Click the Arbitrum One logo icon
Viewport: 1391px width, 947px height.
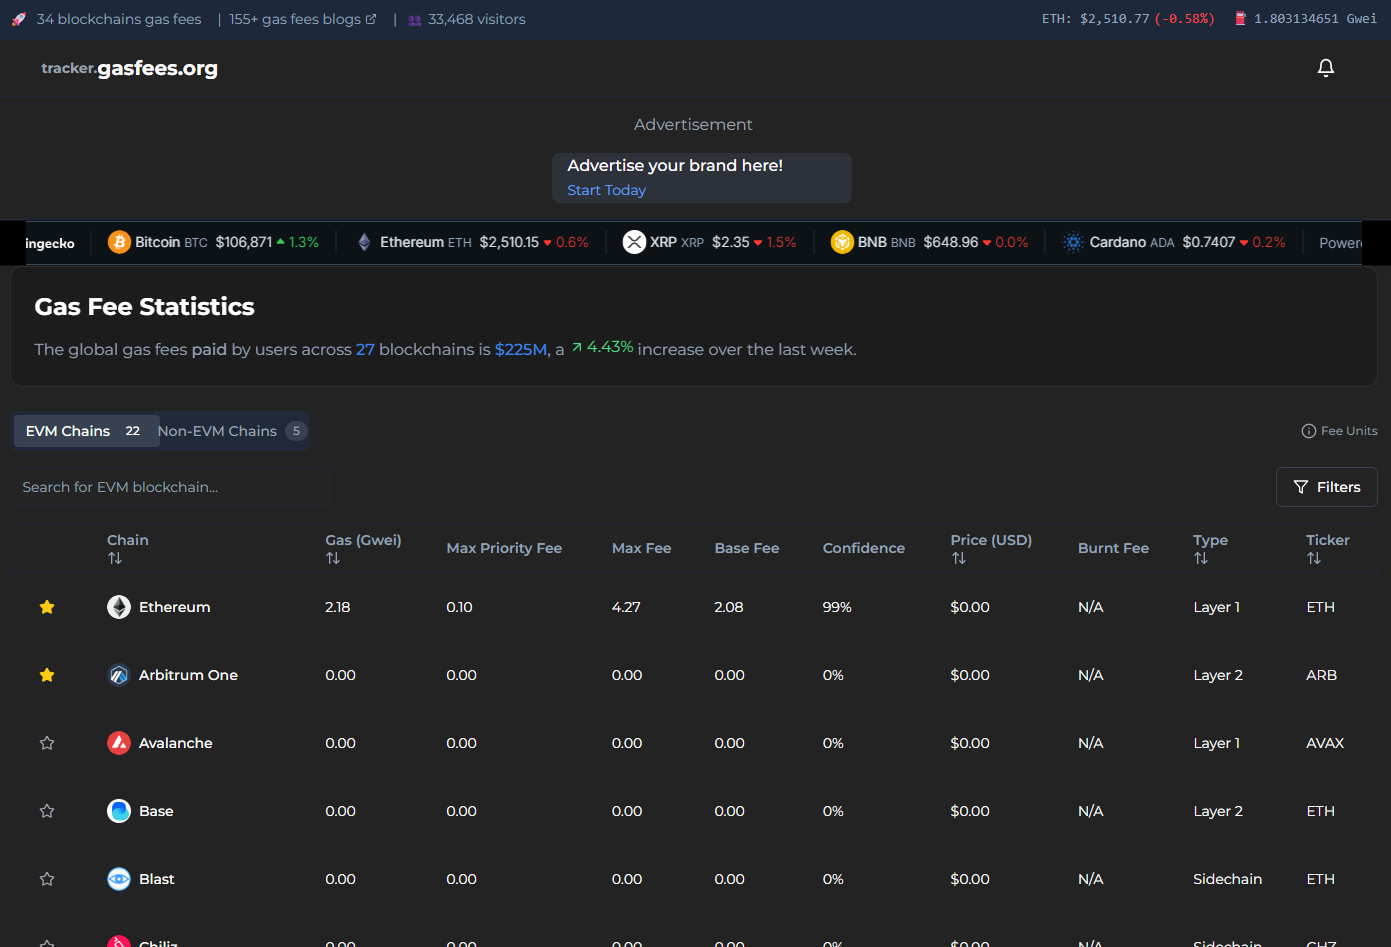click(119, 675)
